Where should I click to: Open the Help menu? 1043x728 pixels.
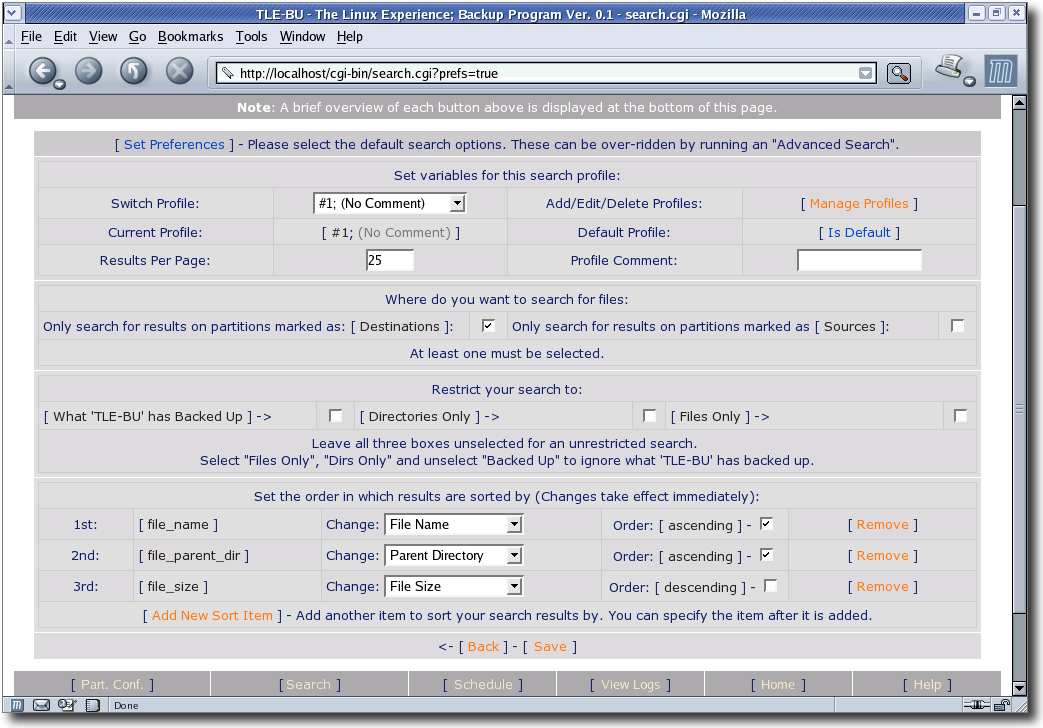349,37
